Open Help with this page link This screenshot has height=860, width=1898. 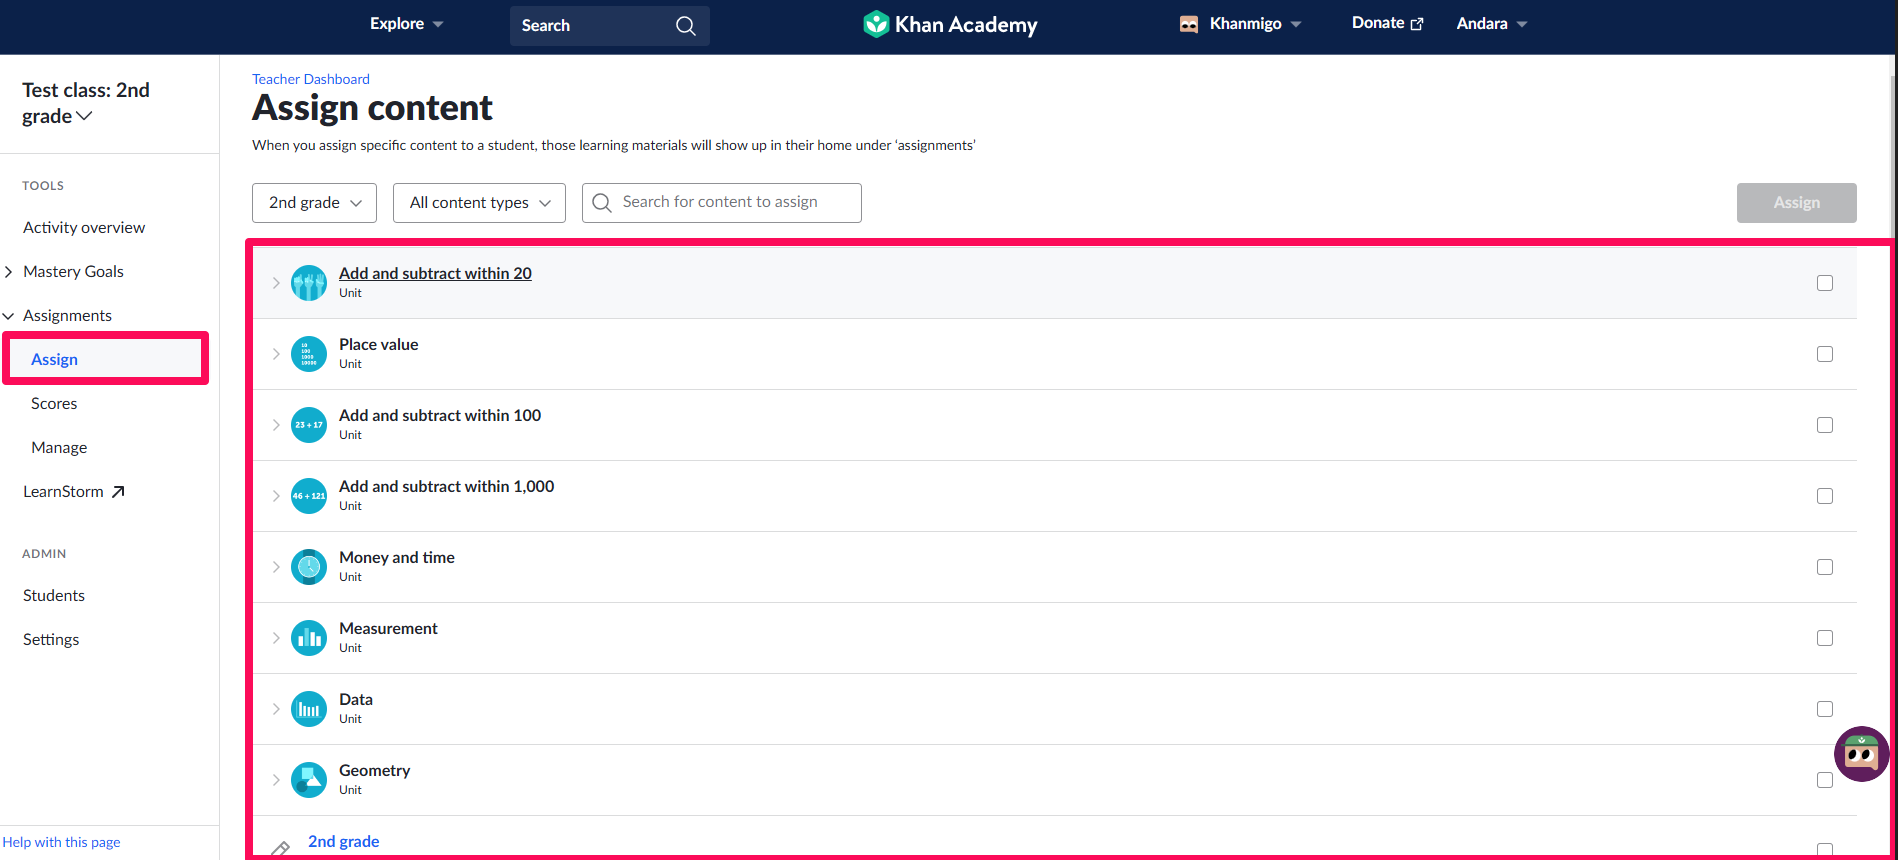(61, 842)
